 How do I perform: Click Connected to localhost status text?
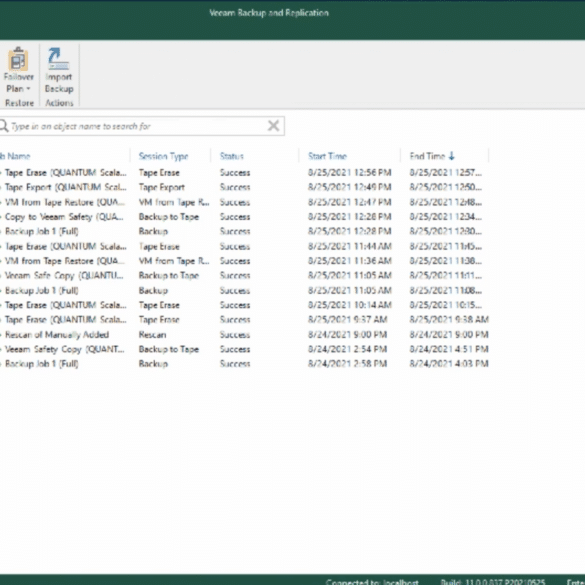[372, 582]
